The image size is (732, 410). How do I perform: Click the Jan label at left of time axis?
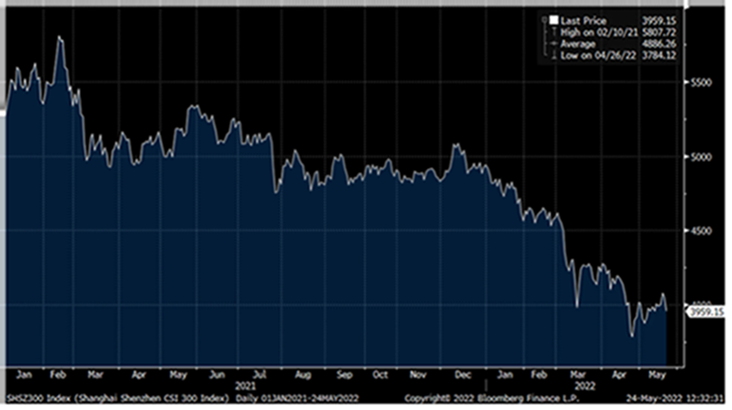point(22,373)
